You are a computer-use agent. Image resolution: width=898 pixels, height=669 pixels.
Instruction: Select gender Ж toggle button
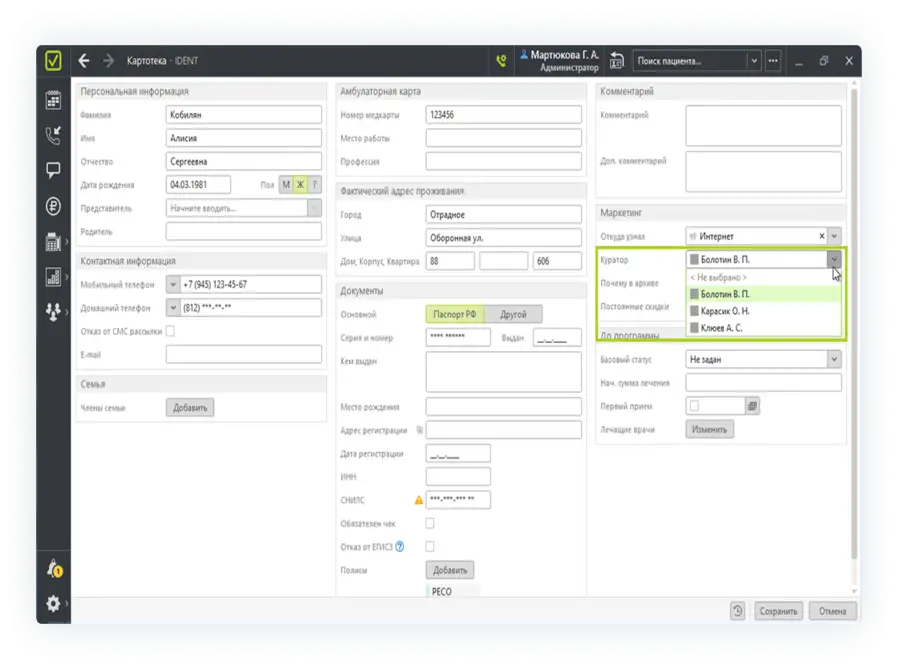(x=299, y=185)
